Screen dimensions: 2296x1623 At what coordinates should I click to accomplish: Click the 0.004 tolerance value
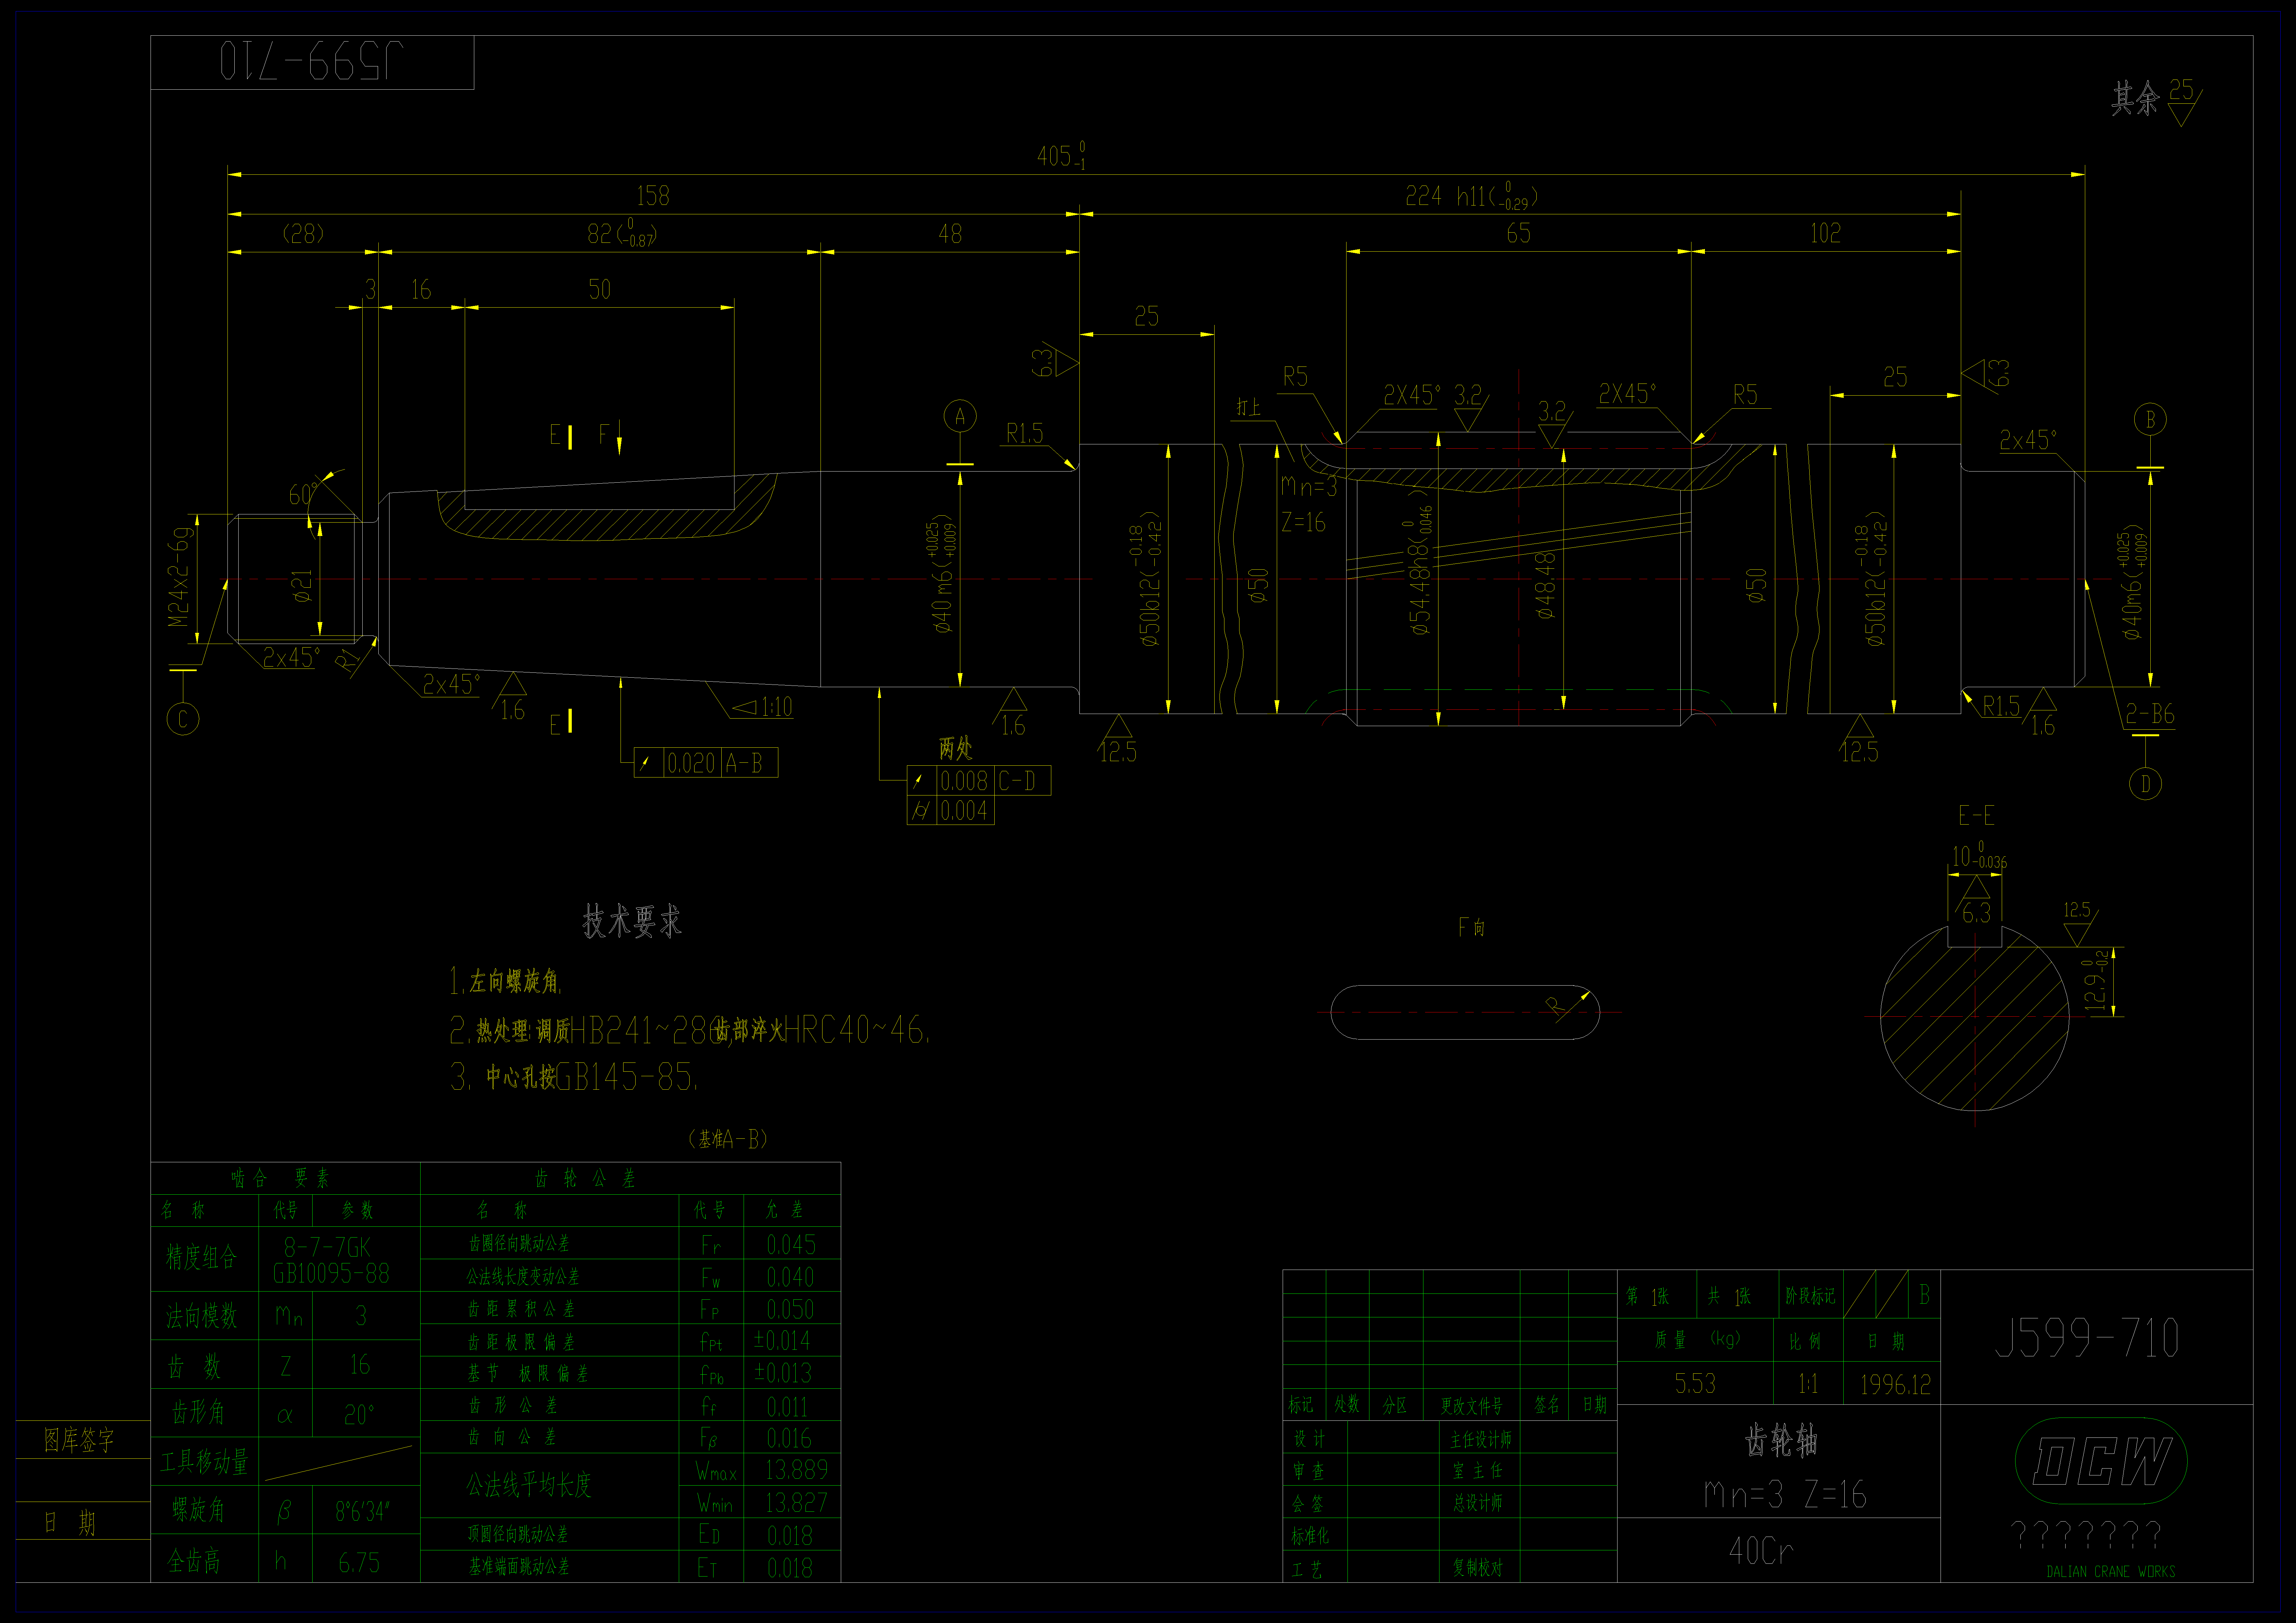(964, 811)
